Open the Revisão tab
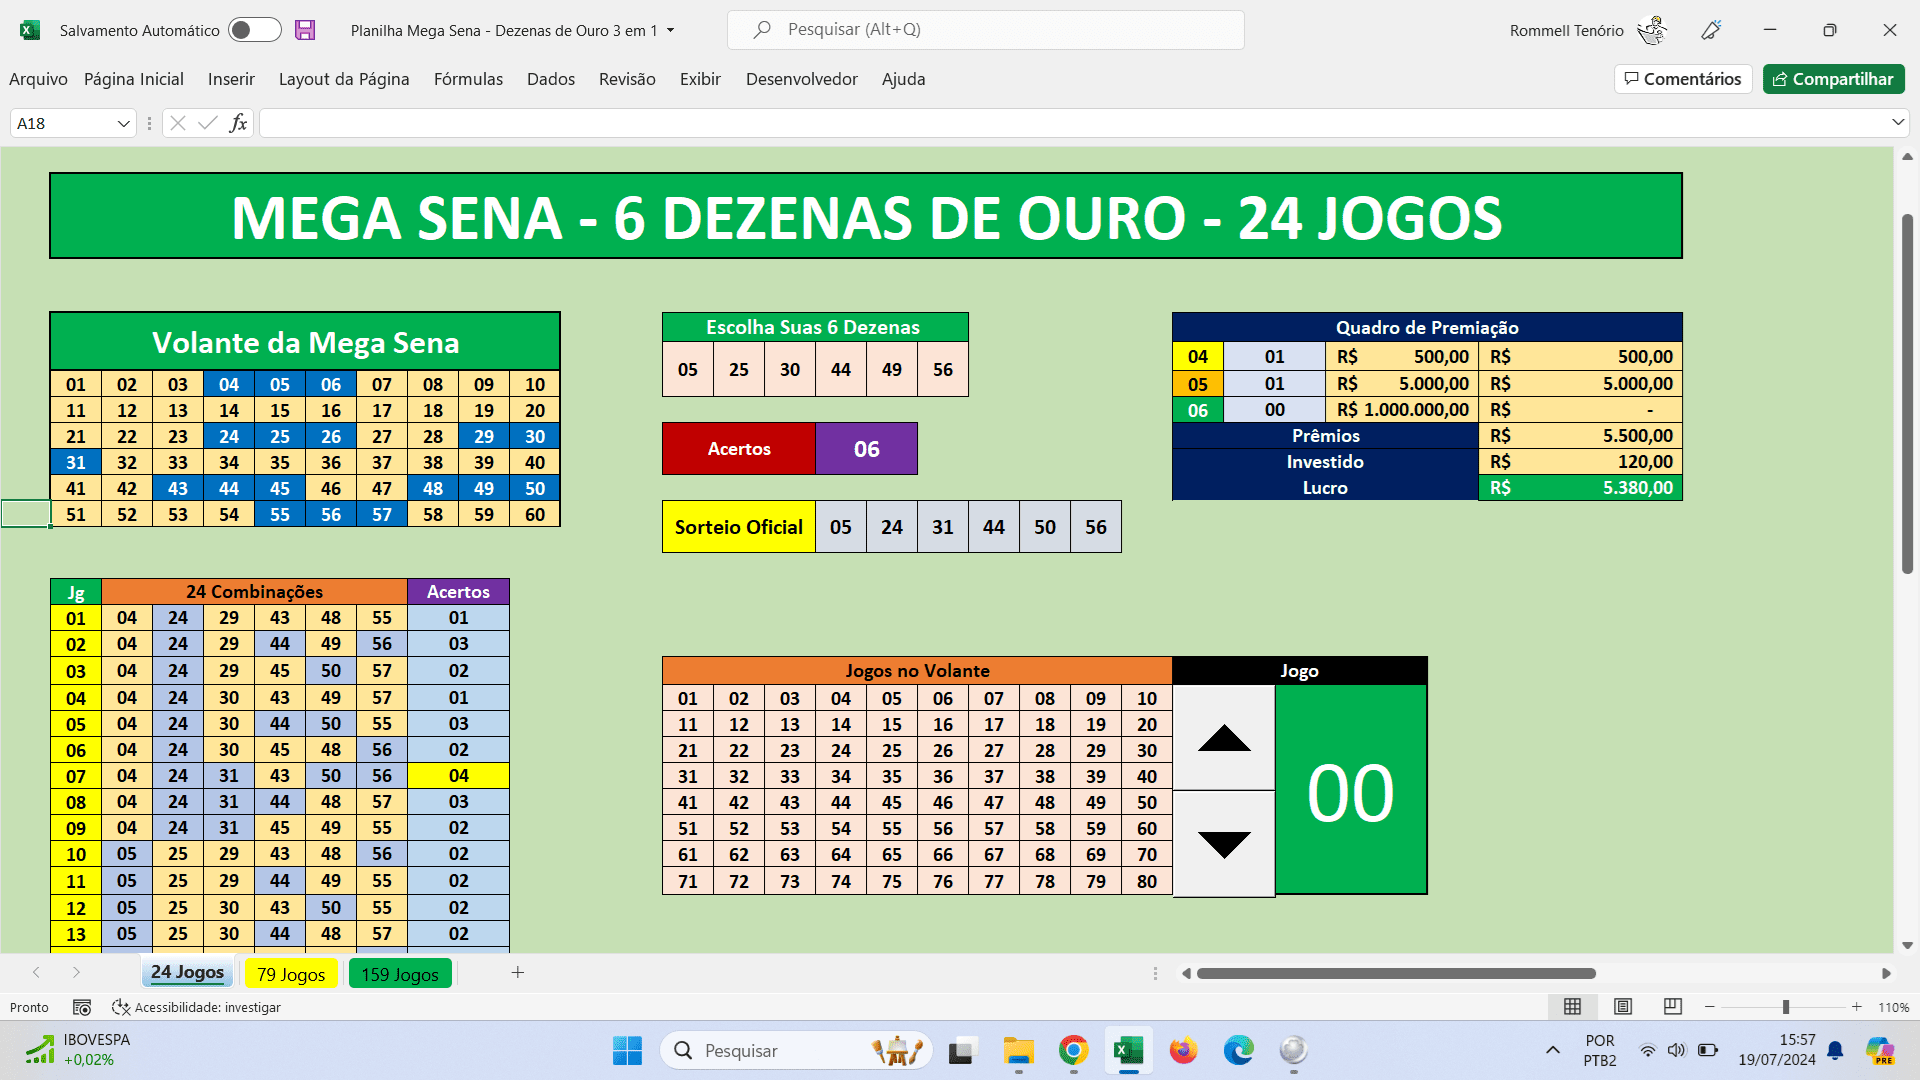This screenshot has height=1080, width=1920. [627, 79]
